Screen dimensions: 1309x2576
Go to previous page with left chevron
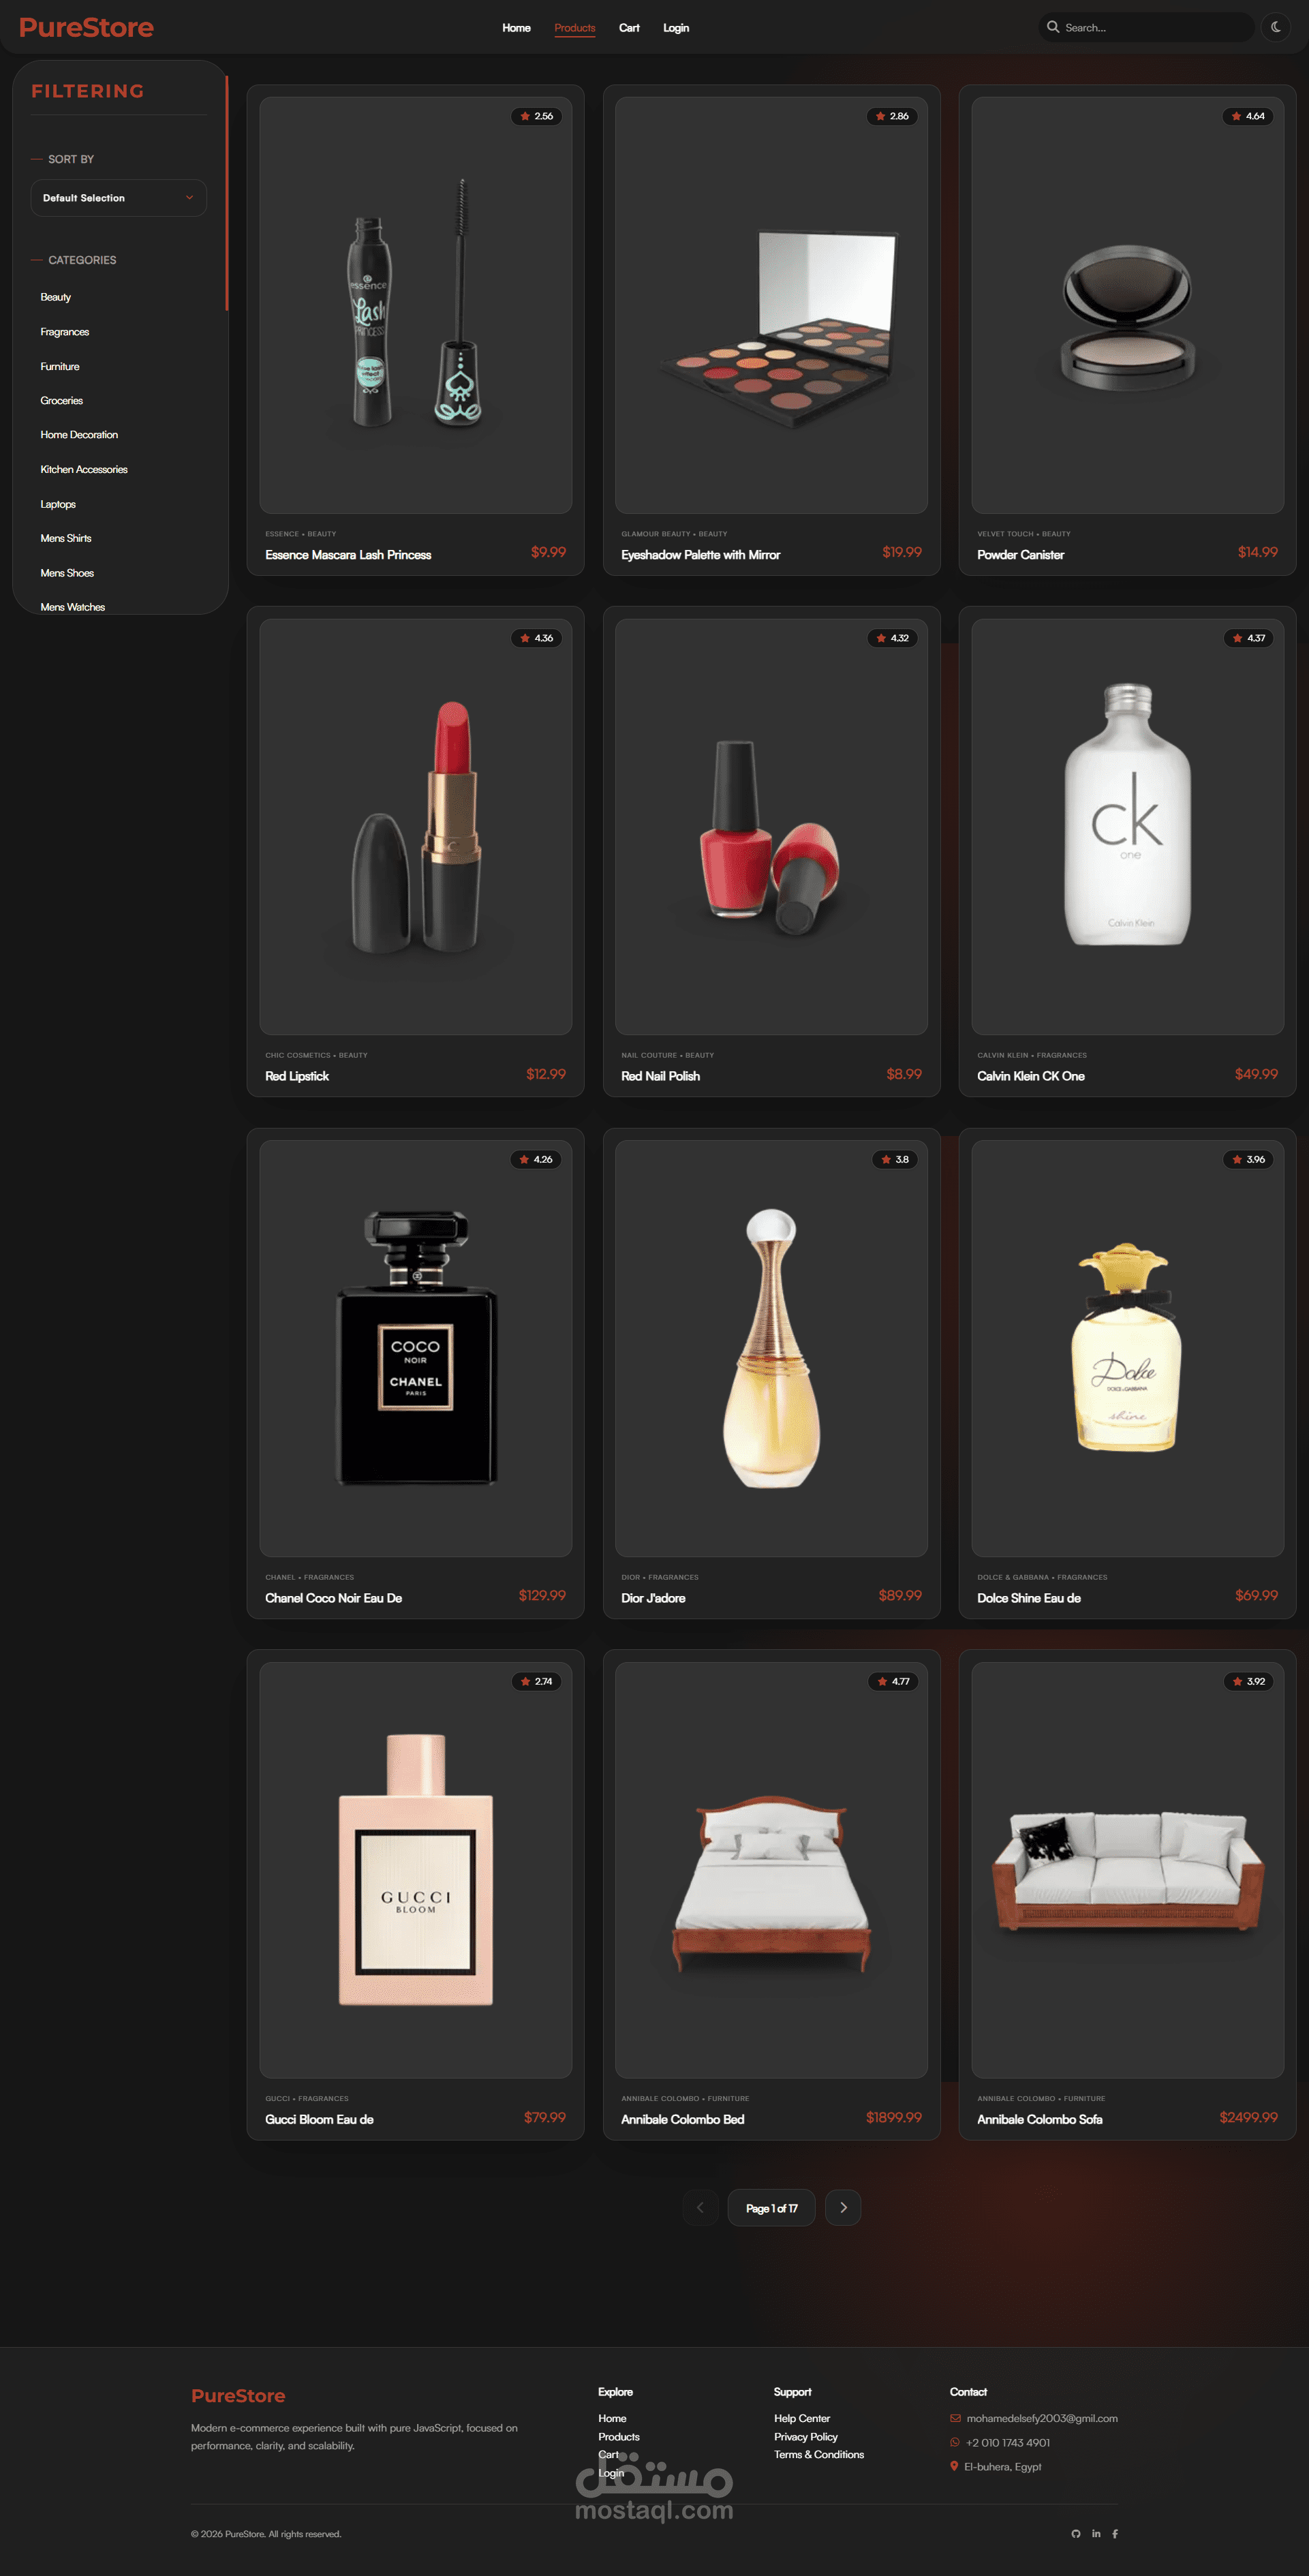[700, 2207]
